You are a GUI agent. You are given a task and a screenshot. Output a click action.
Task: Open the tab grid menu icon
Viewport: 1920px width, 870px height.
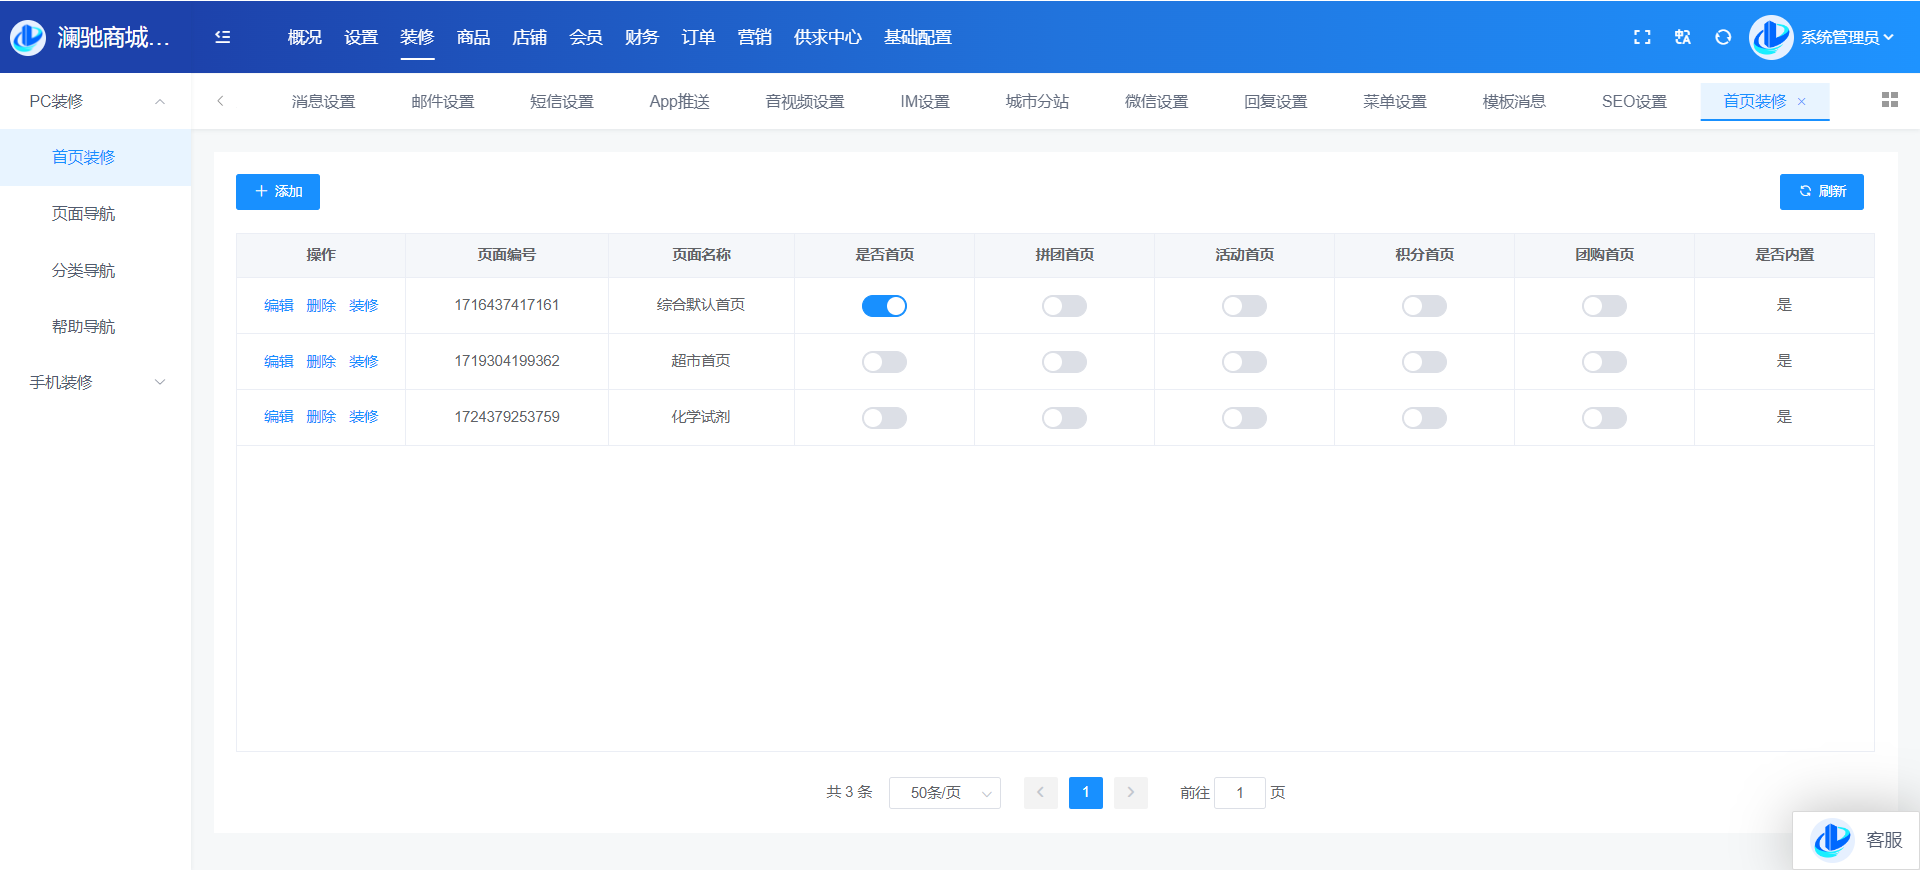(1889, 100)
